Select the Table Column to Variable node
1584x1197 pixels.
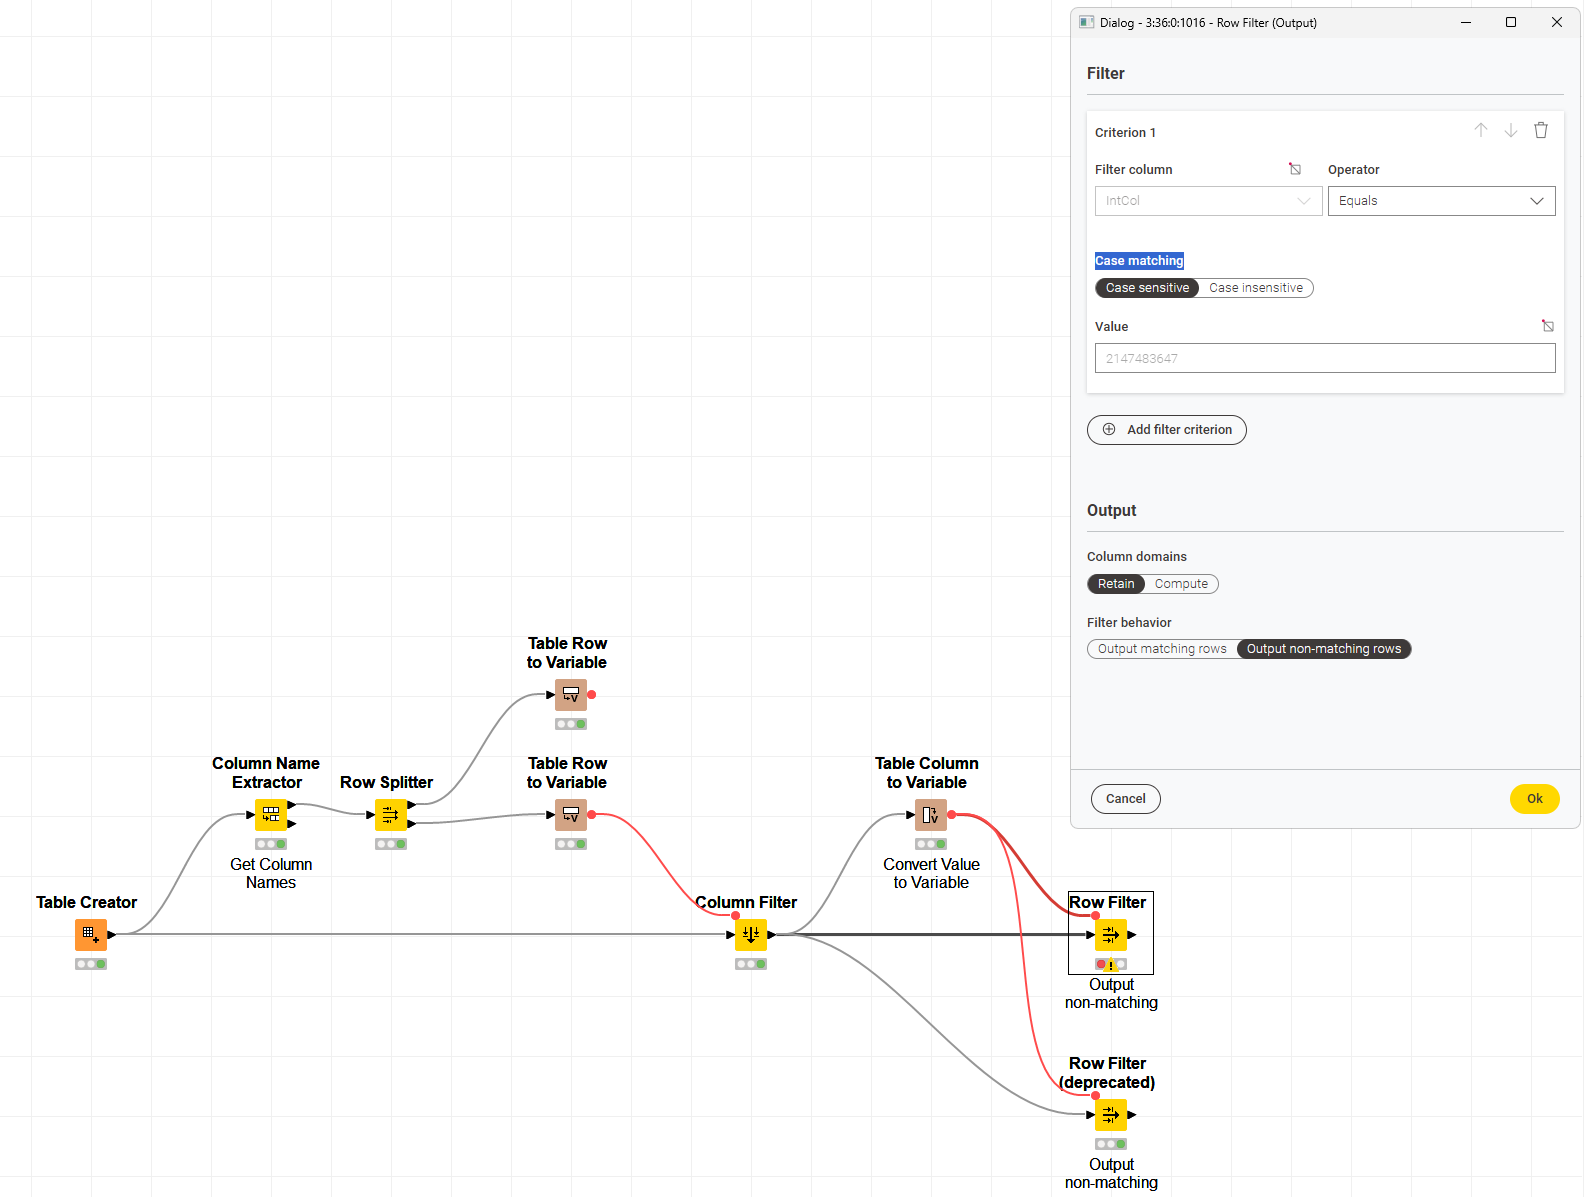[930, 815]
